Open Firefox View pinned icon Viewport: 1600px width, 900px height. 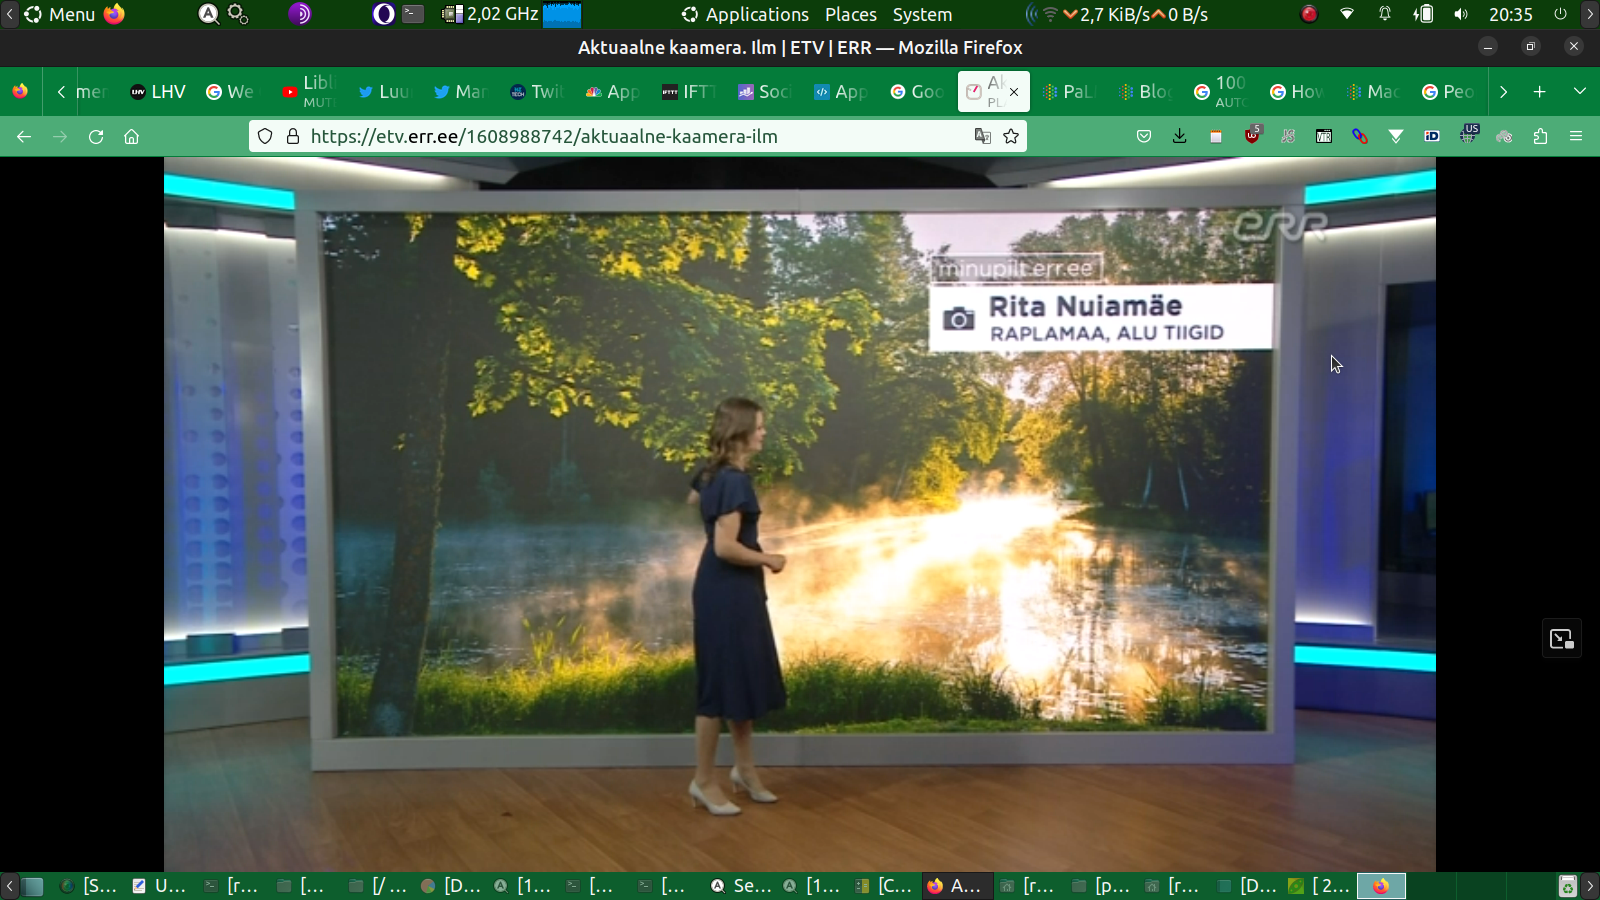20,91
